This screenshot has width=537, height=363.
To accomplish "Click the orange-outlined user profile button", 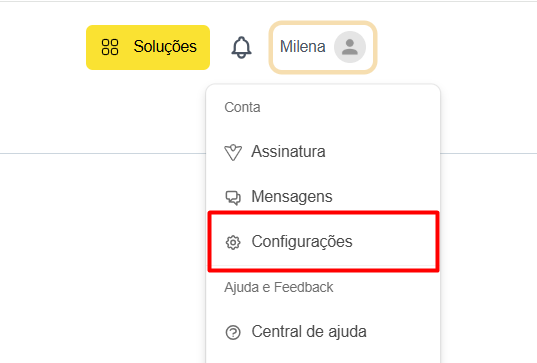I will [323, 47].
